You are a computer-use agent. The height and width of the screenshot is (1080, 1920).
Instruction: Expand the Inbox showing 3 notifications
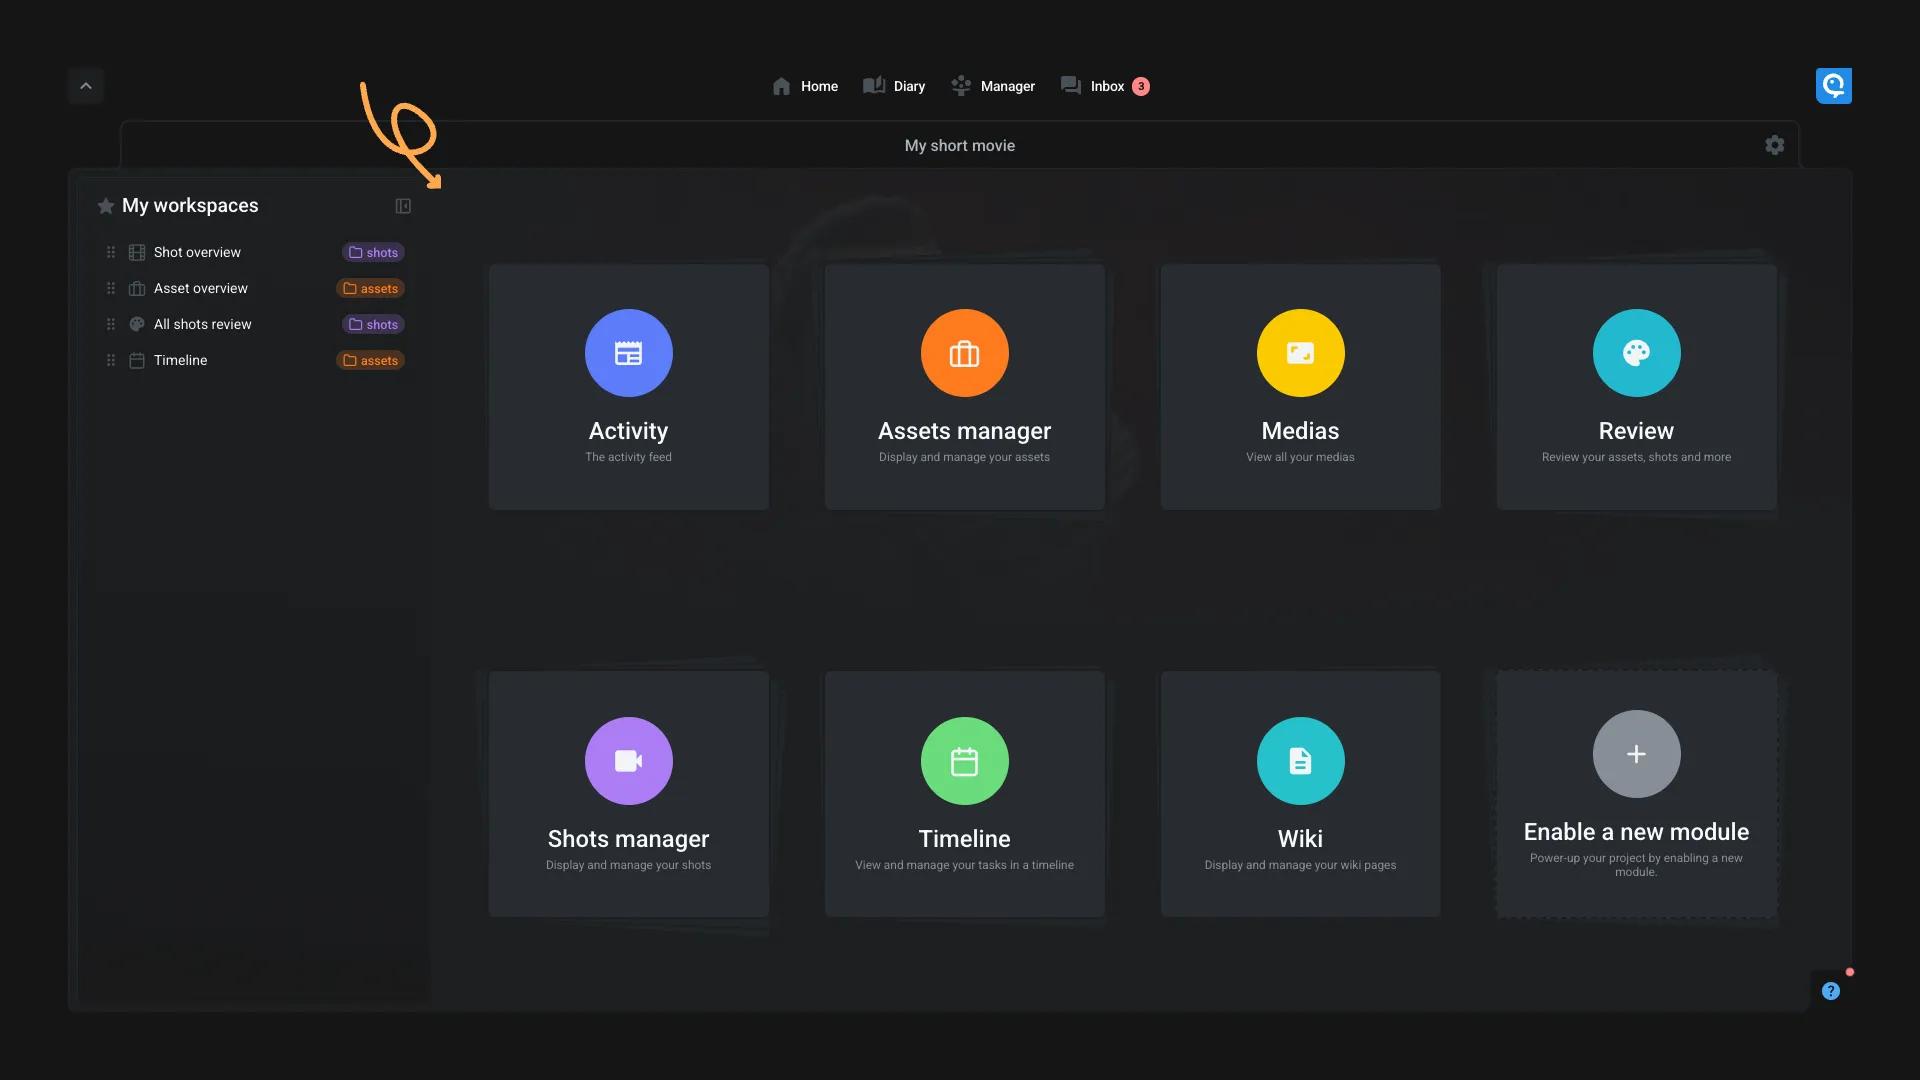(x=1103, y=86)
